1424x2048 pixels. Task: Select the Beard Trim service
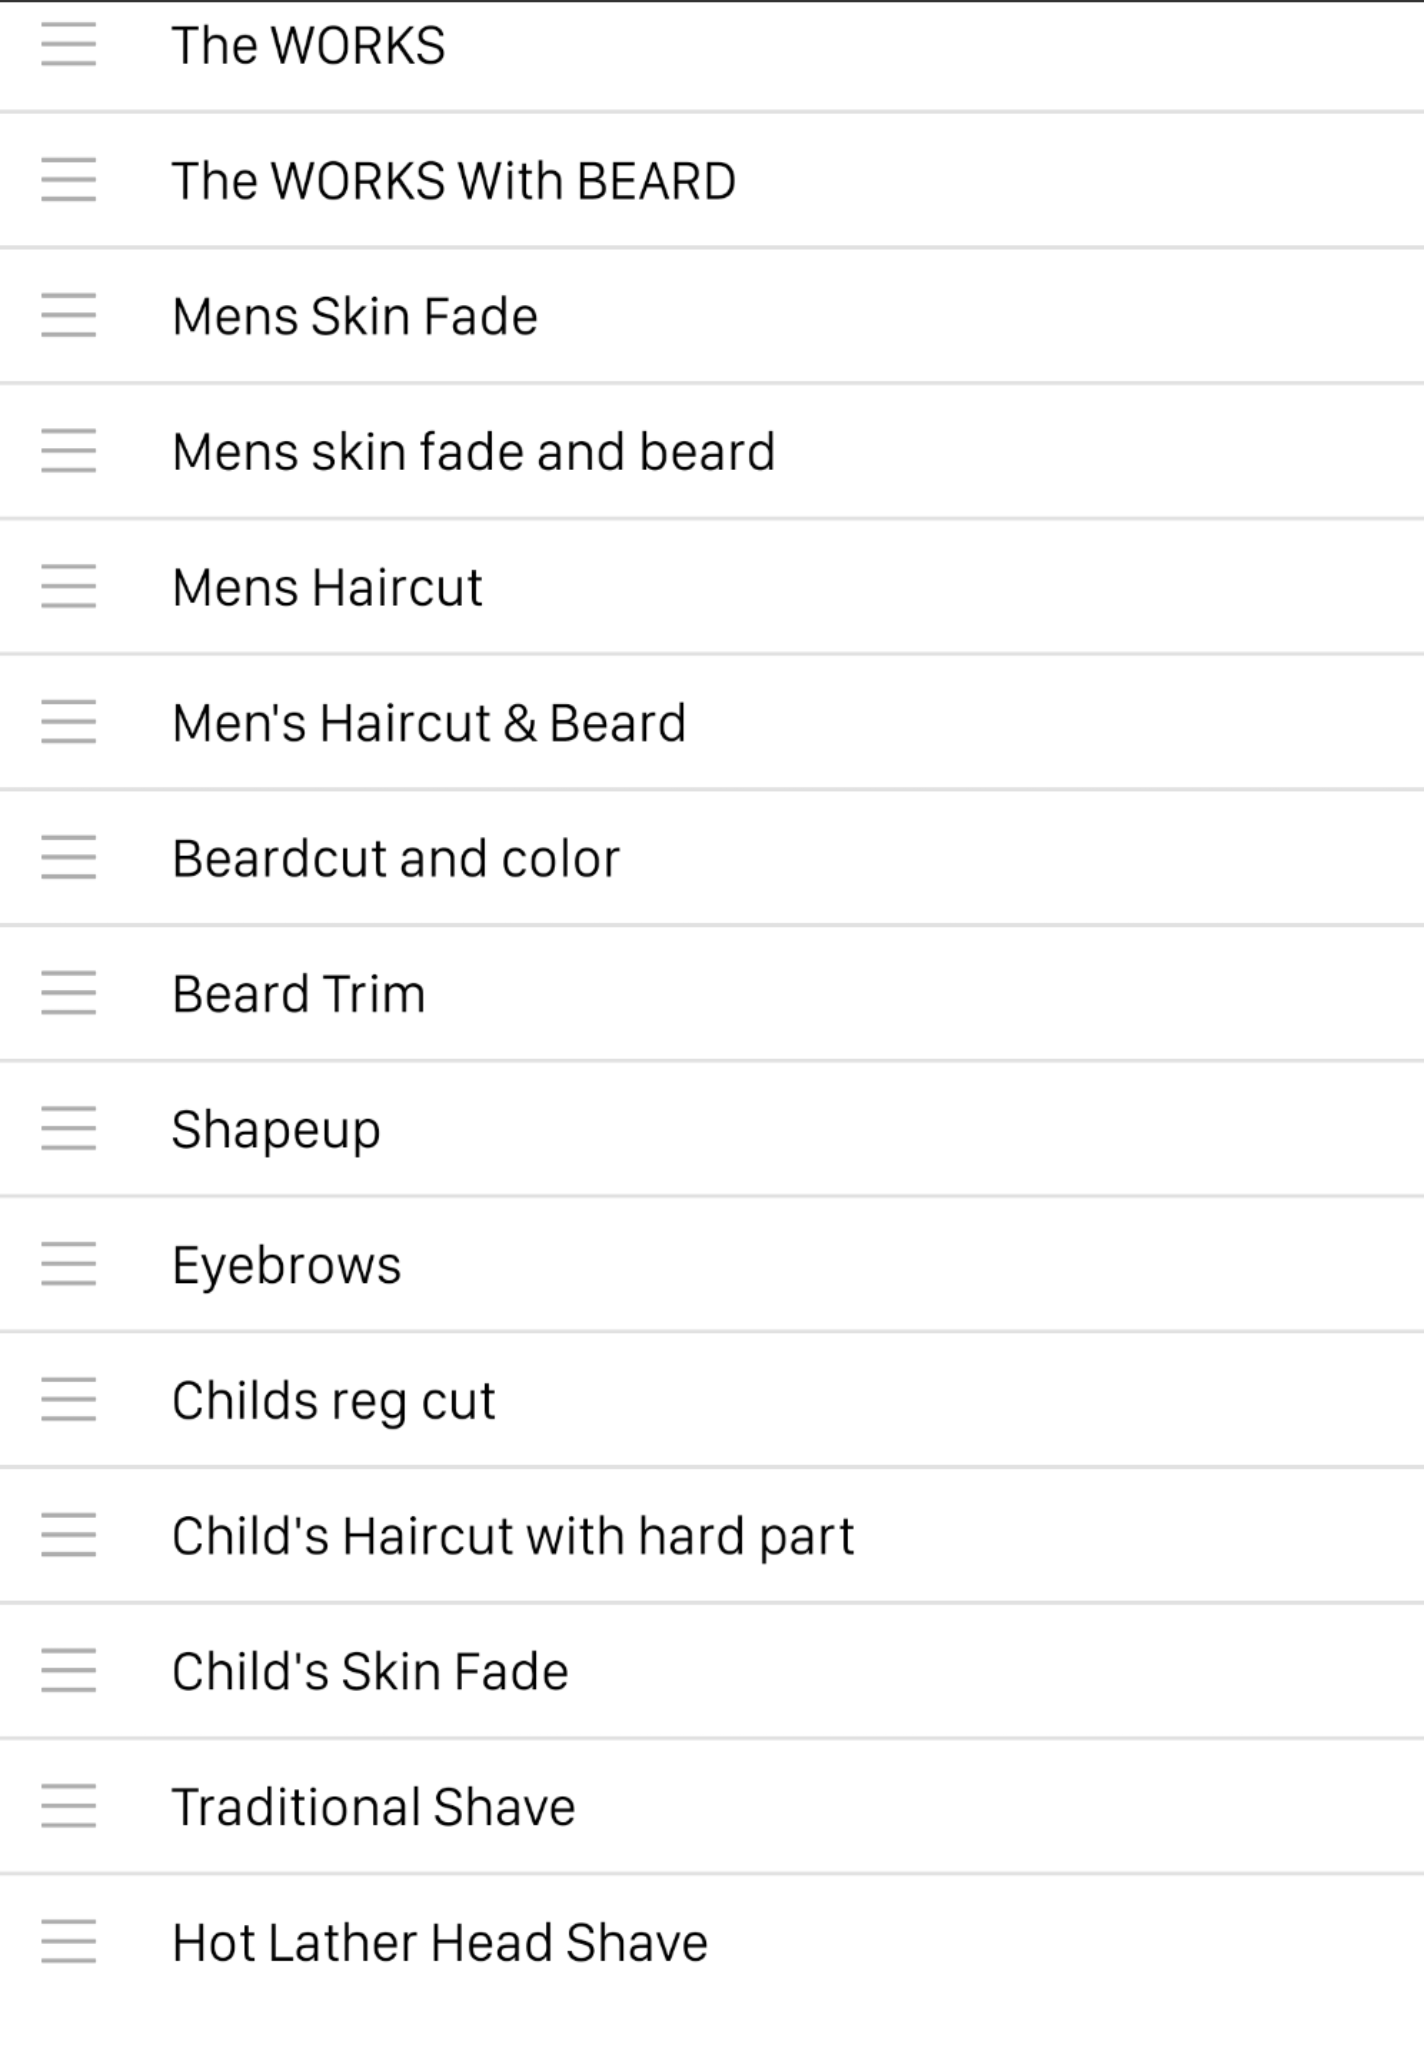(298, 994)
